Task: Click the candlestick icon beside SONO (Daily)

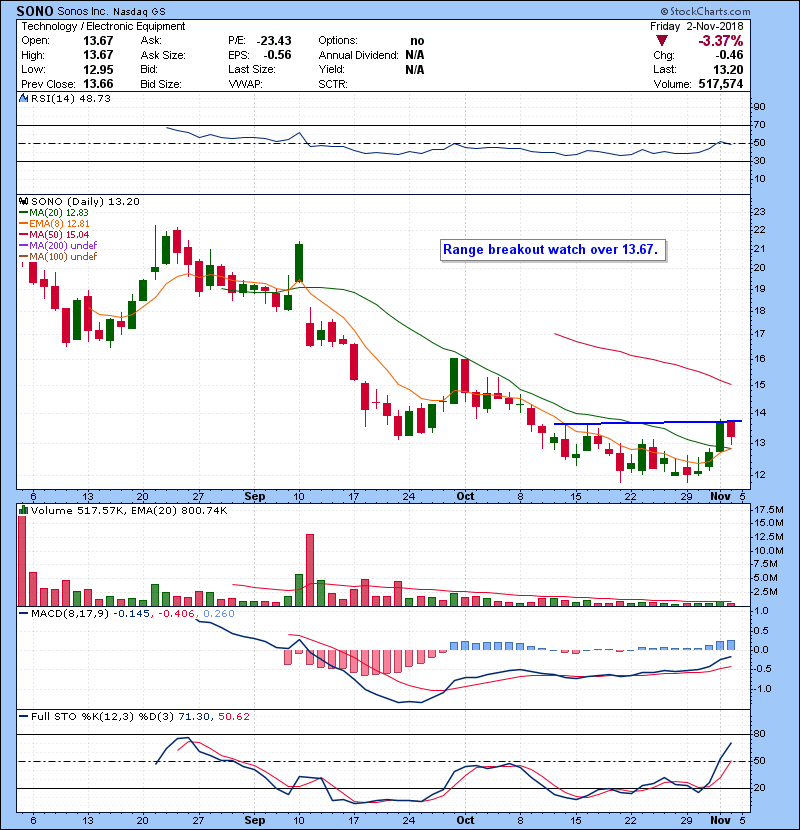Action: coord(24,201)
